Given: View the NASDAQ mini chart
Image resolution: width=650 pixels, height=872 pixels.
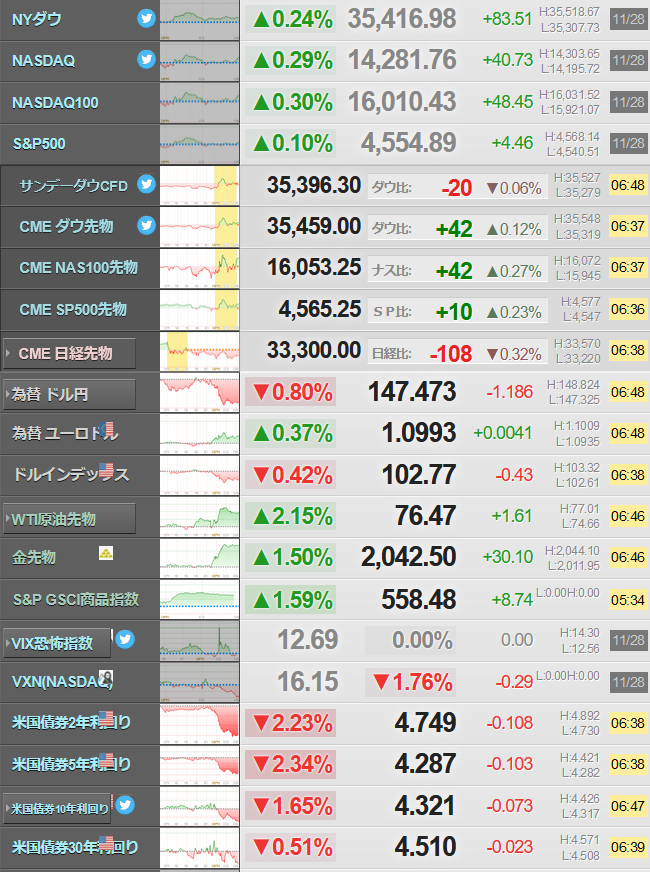Looking at the screenshot, I should (x=200, y=61).
